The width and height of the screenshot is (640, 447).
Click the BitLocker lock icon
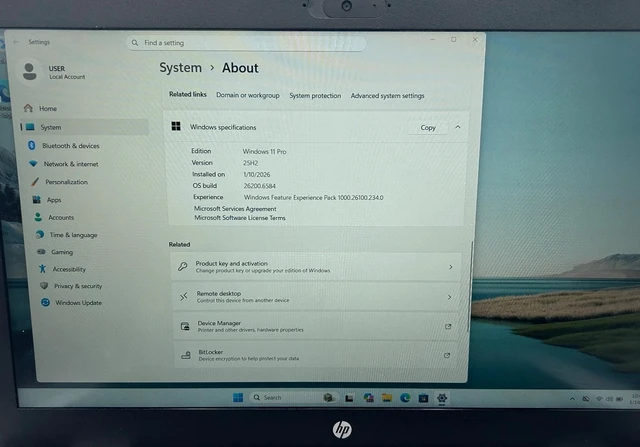pos(186,355)
